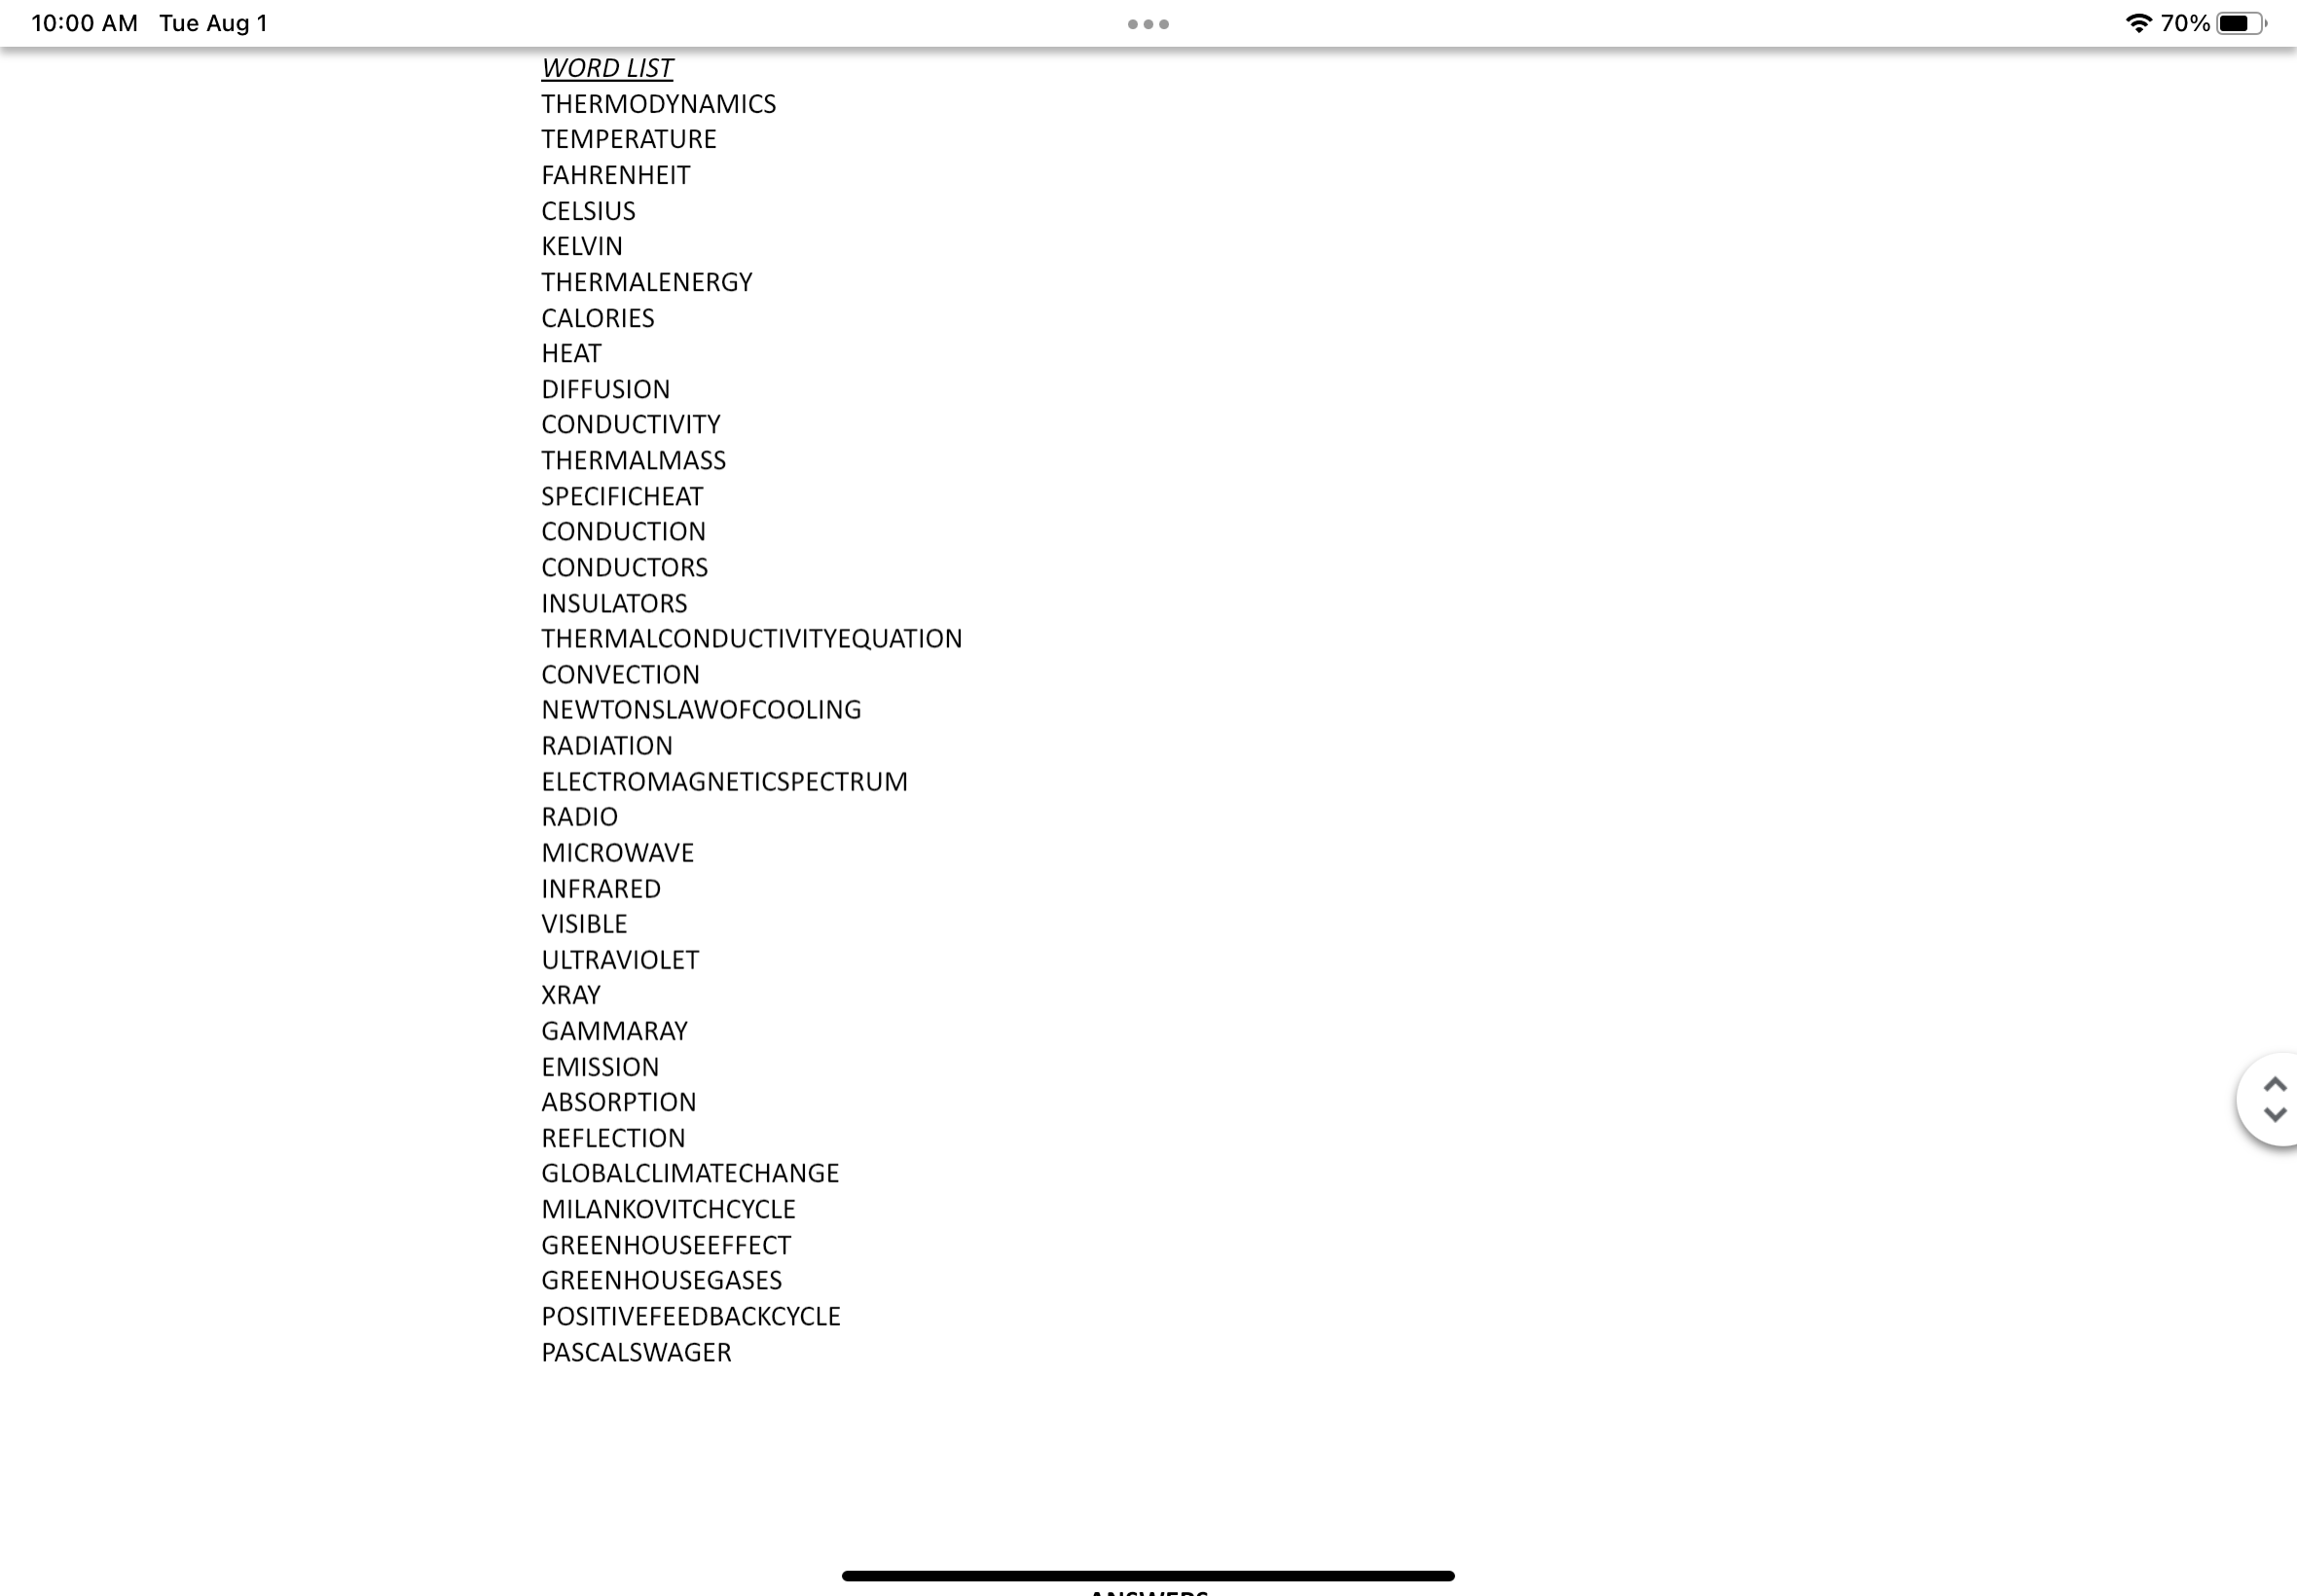Select the WORD LIST heading
This screenshot has width=2297, height=1596.
(x=605, y=66)
